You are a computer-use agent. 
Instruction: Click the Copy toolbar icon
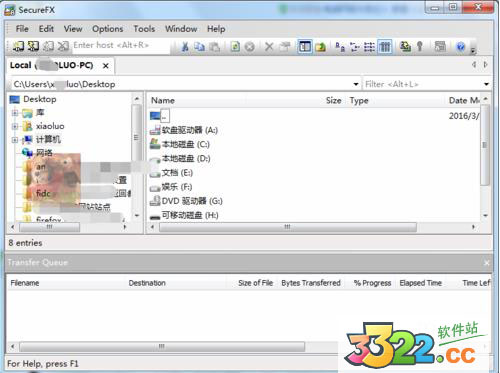point(200,46)
